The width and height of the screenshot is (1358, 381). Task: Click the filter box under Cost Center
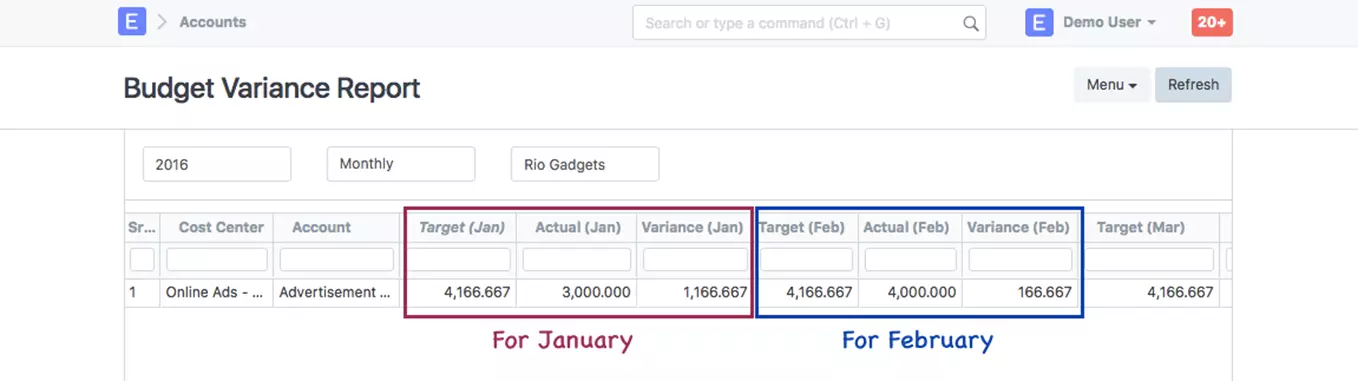(217, 260)
